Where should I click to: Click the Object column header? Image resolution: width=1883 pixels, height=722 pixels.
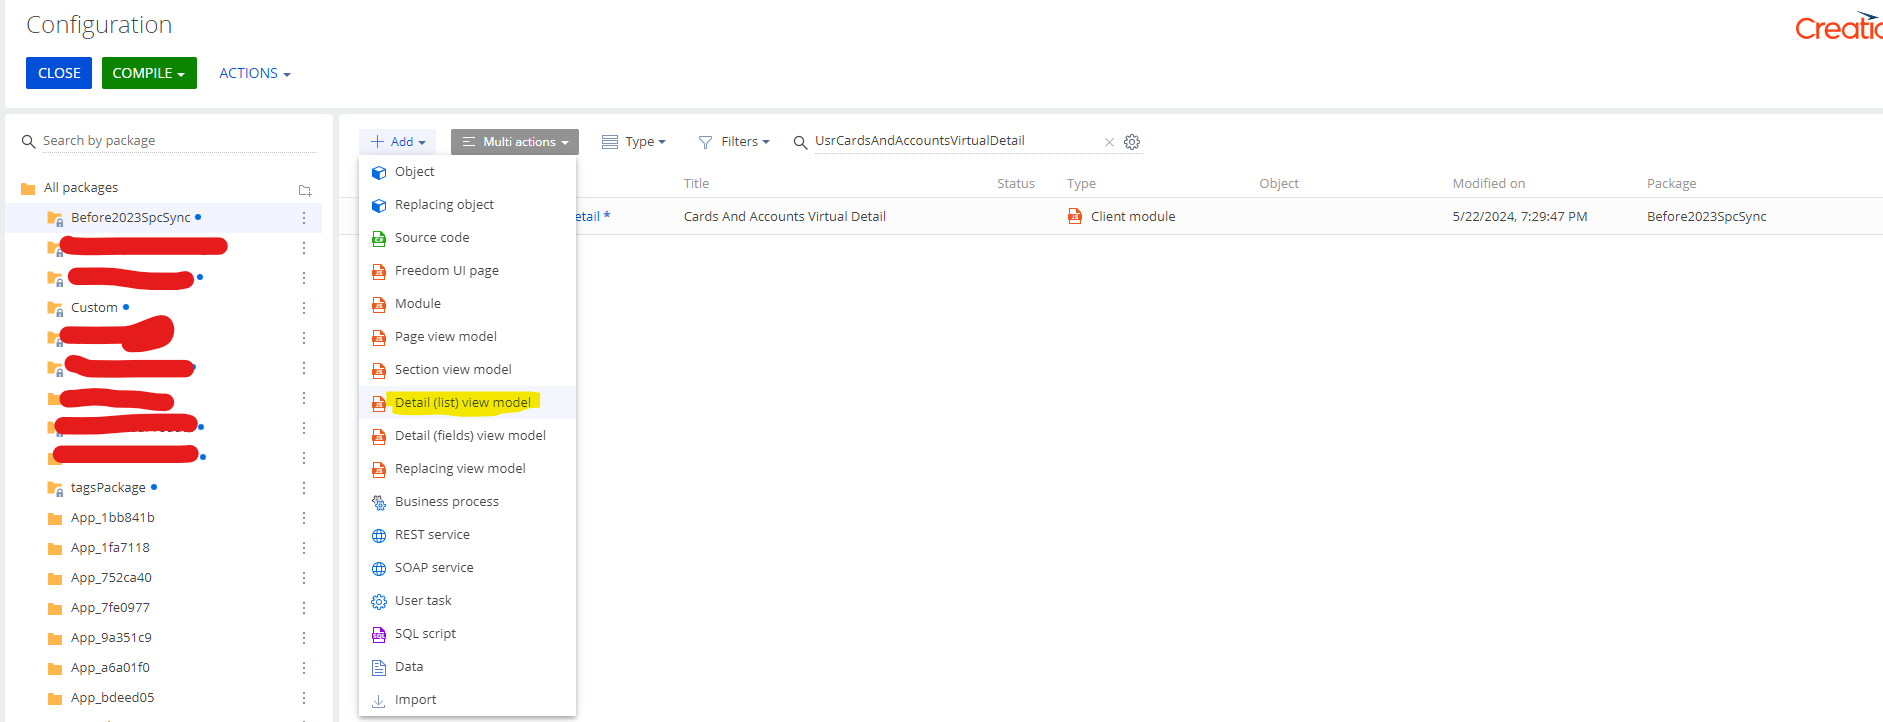(1278, 184)
